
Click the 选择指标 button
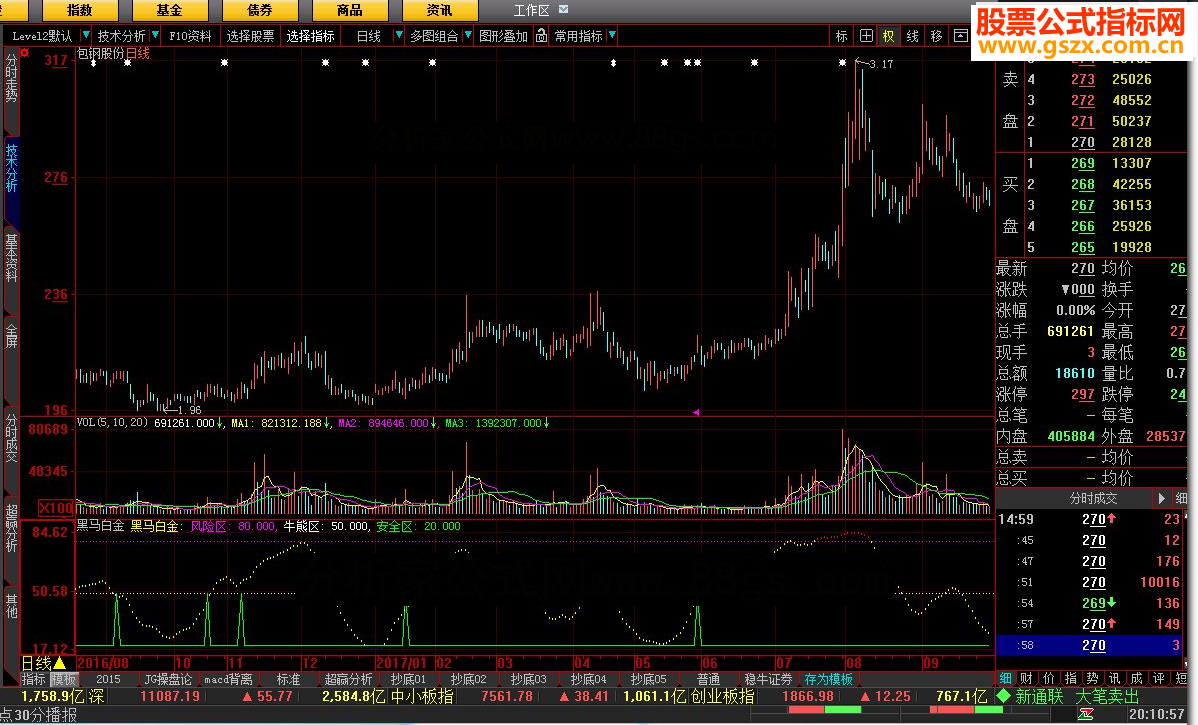(x=310, y=36)
